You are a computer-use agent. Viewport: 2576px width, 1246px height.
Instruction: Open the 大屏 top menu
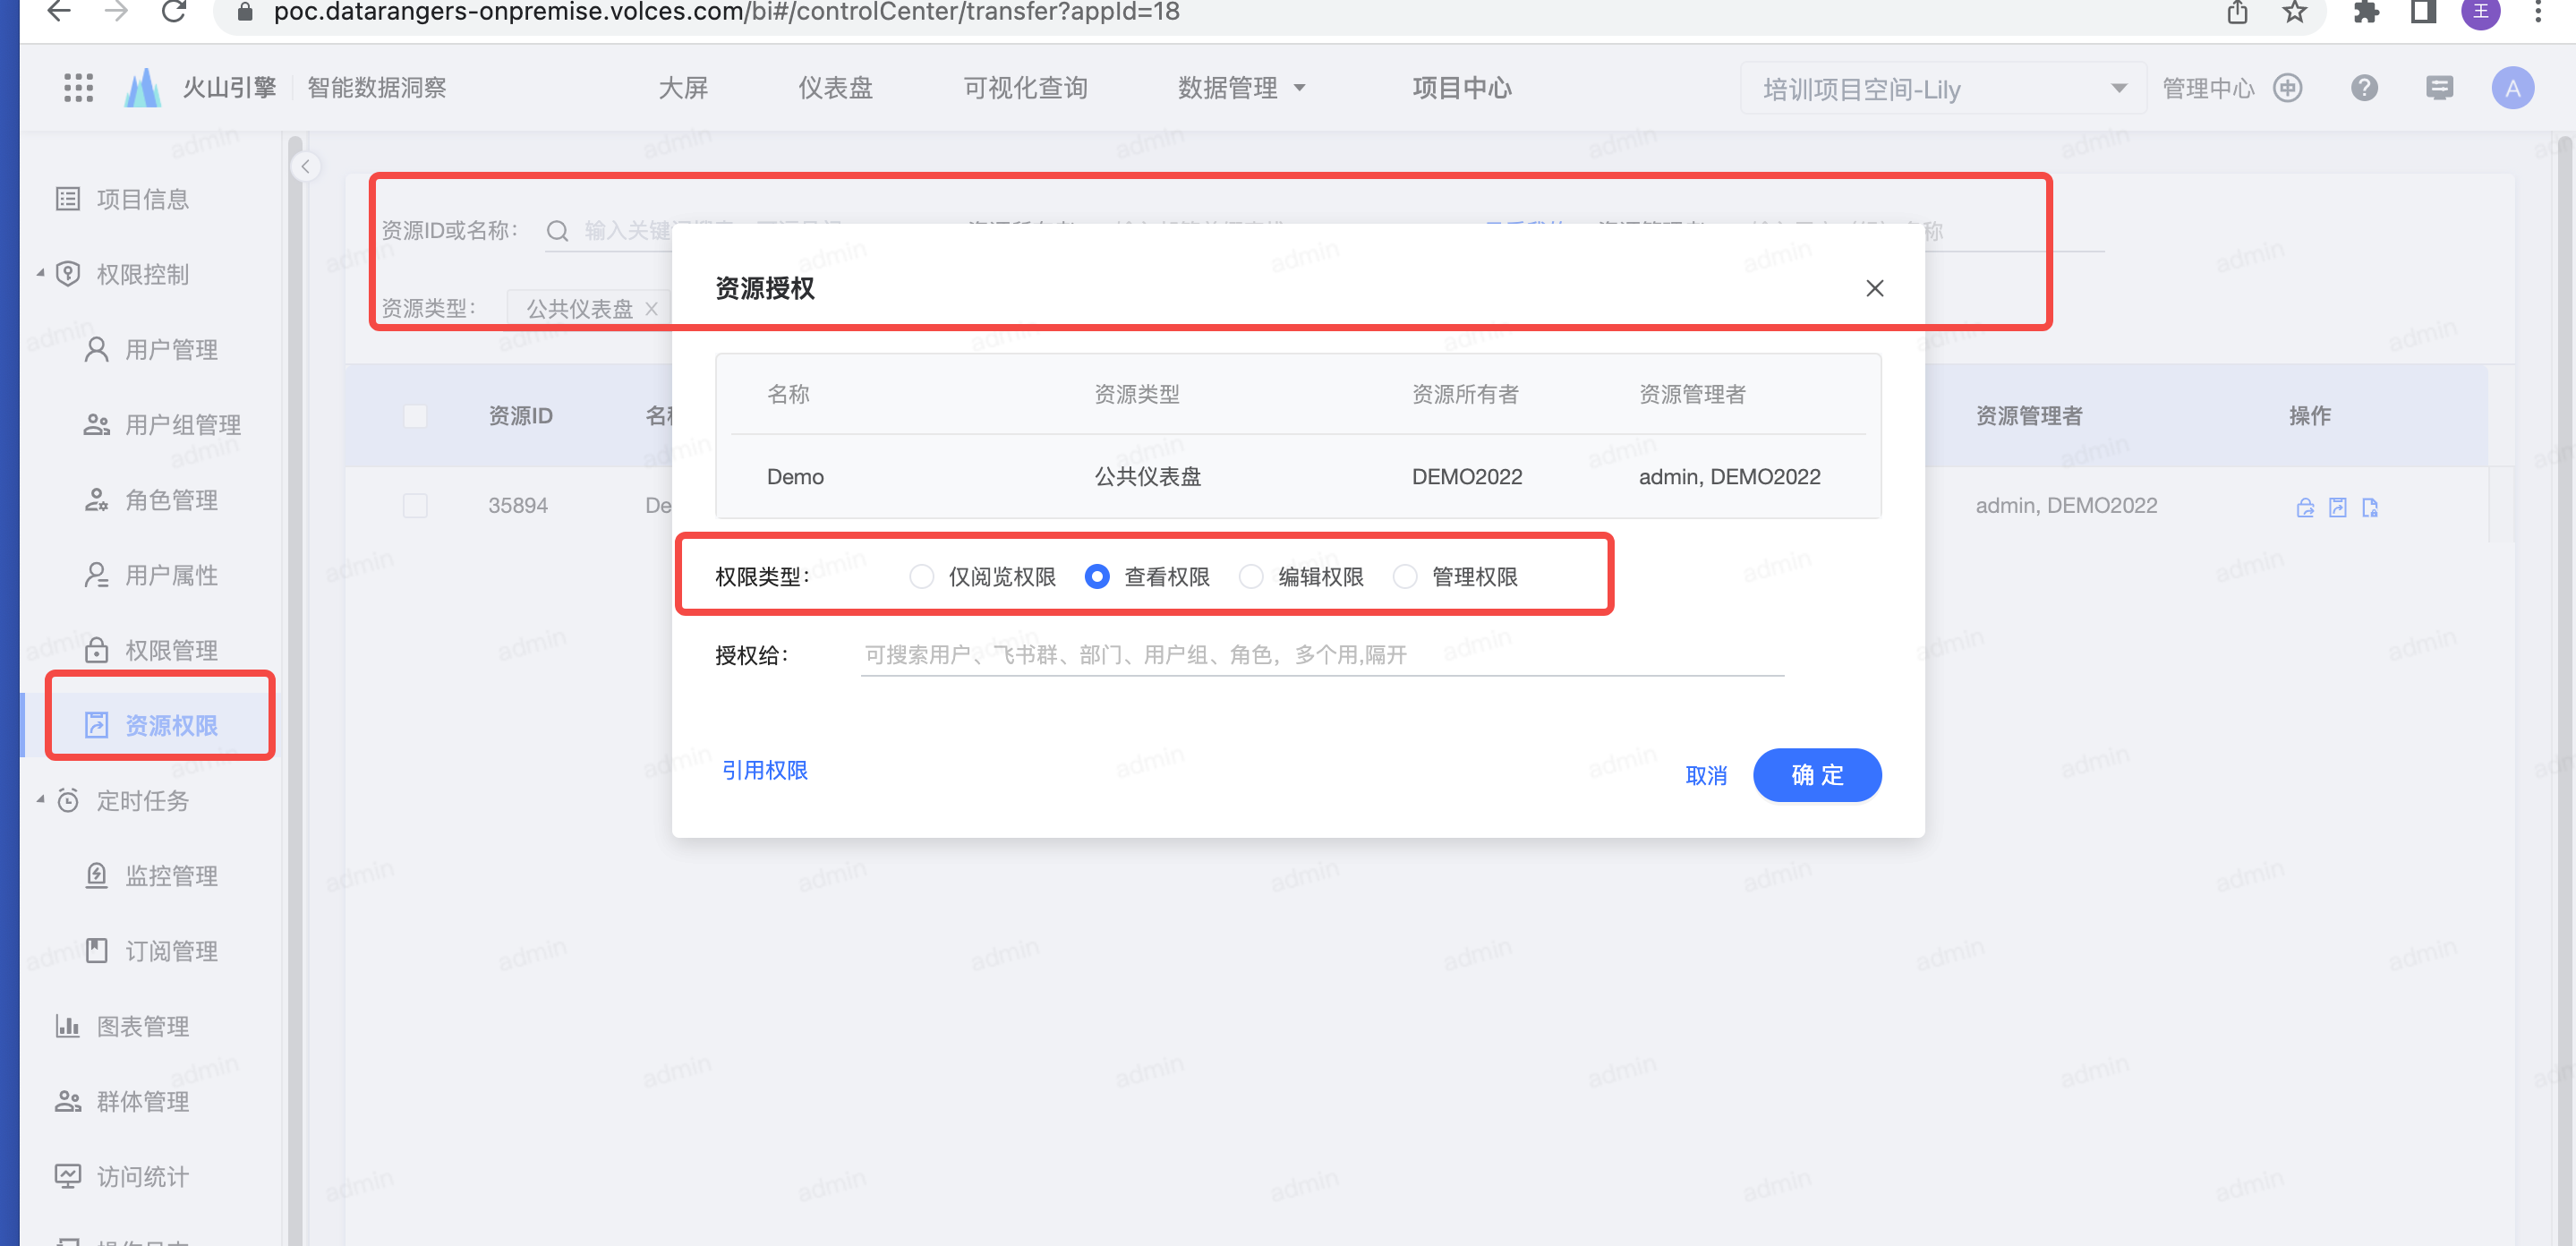click(x=683, y=88)
